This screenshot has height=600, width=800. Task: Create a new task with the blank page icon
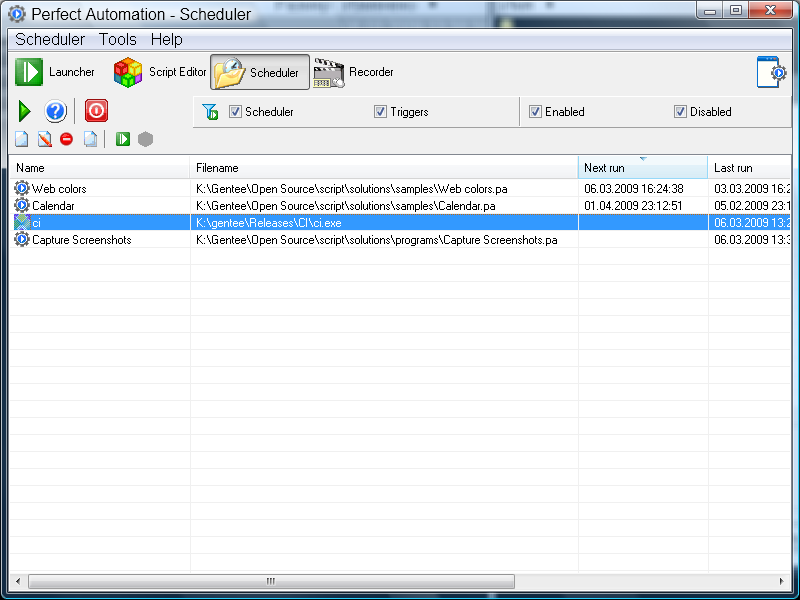point(21,139)
